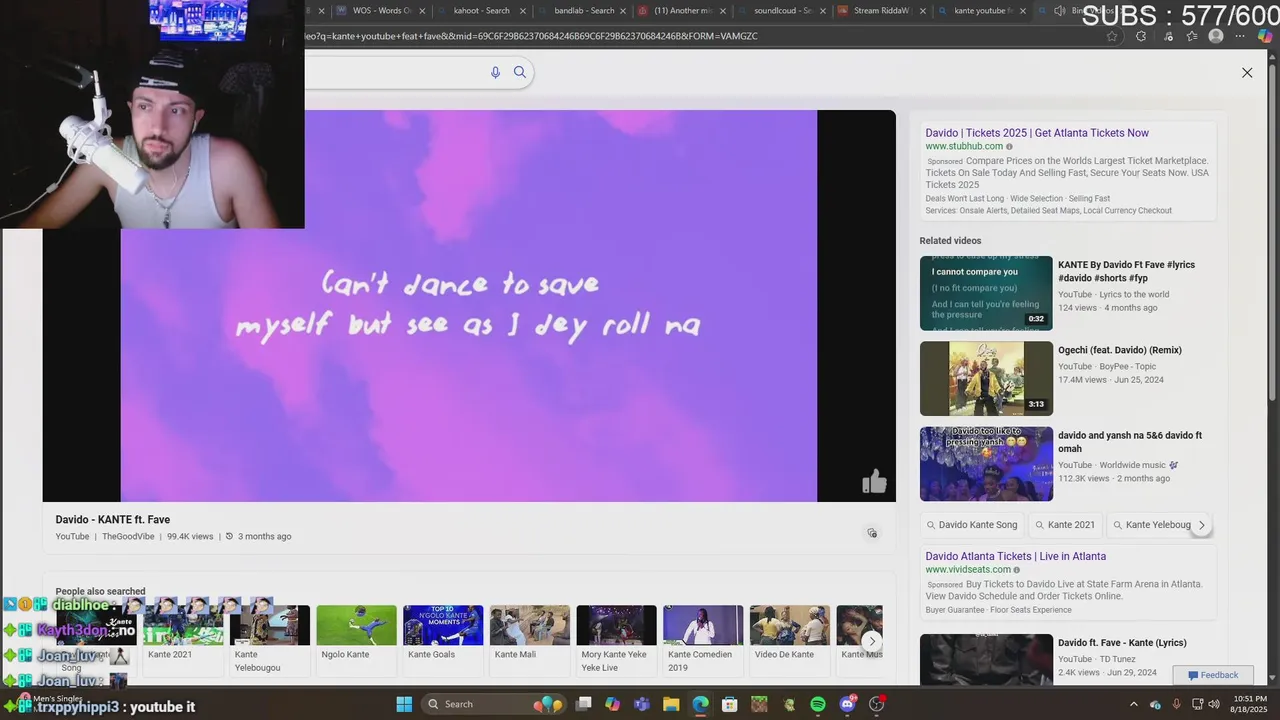Image resolution: width=1280 pixels, height=720 pixels.
Task: Click the browser address bar URL
Action: pos(531,36)
